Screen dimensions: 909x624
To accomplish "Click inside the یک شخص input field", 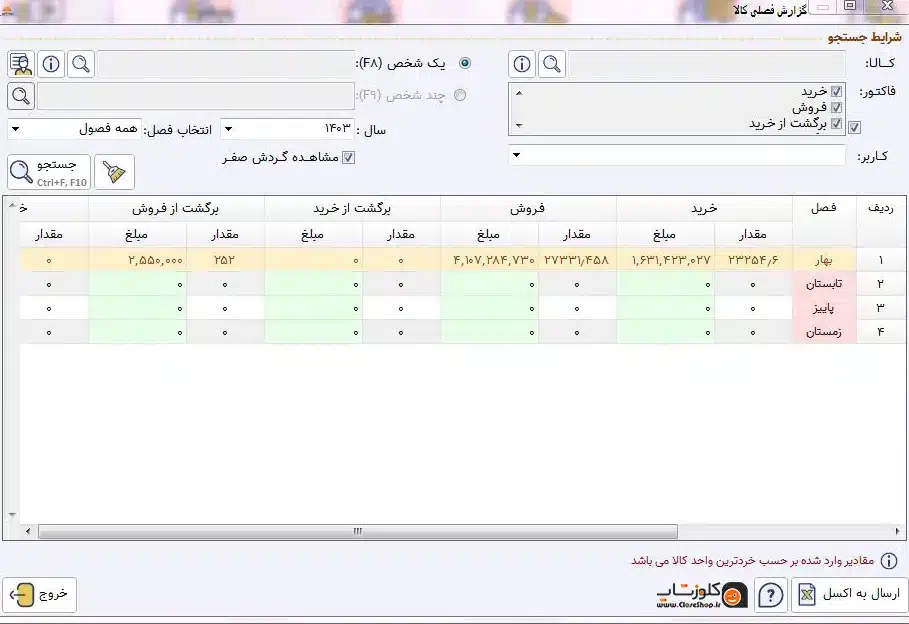I will click(x=226, y=64).
